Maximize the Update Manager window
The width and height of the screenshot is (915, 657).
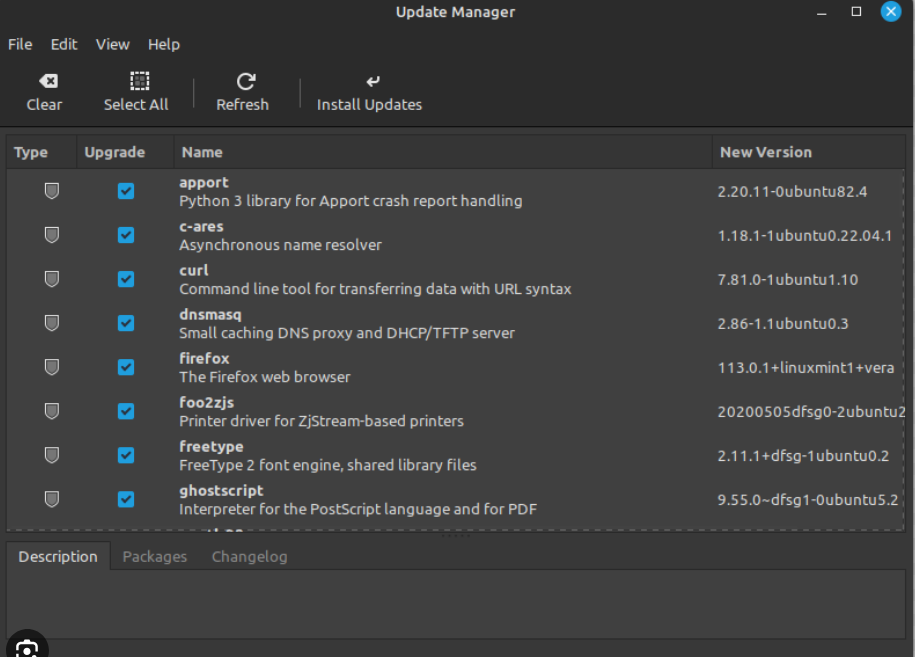tap(856, 12)
